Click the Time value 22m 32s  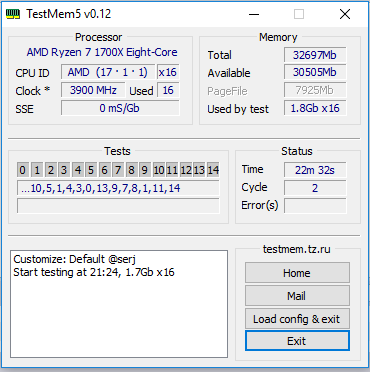[315, 170]
